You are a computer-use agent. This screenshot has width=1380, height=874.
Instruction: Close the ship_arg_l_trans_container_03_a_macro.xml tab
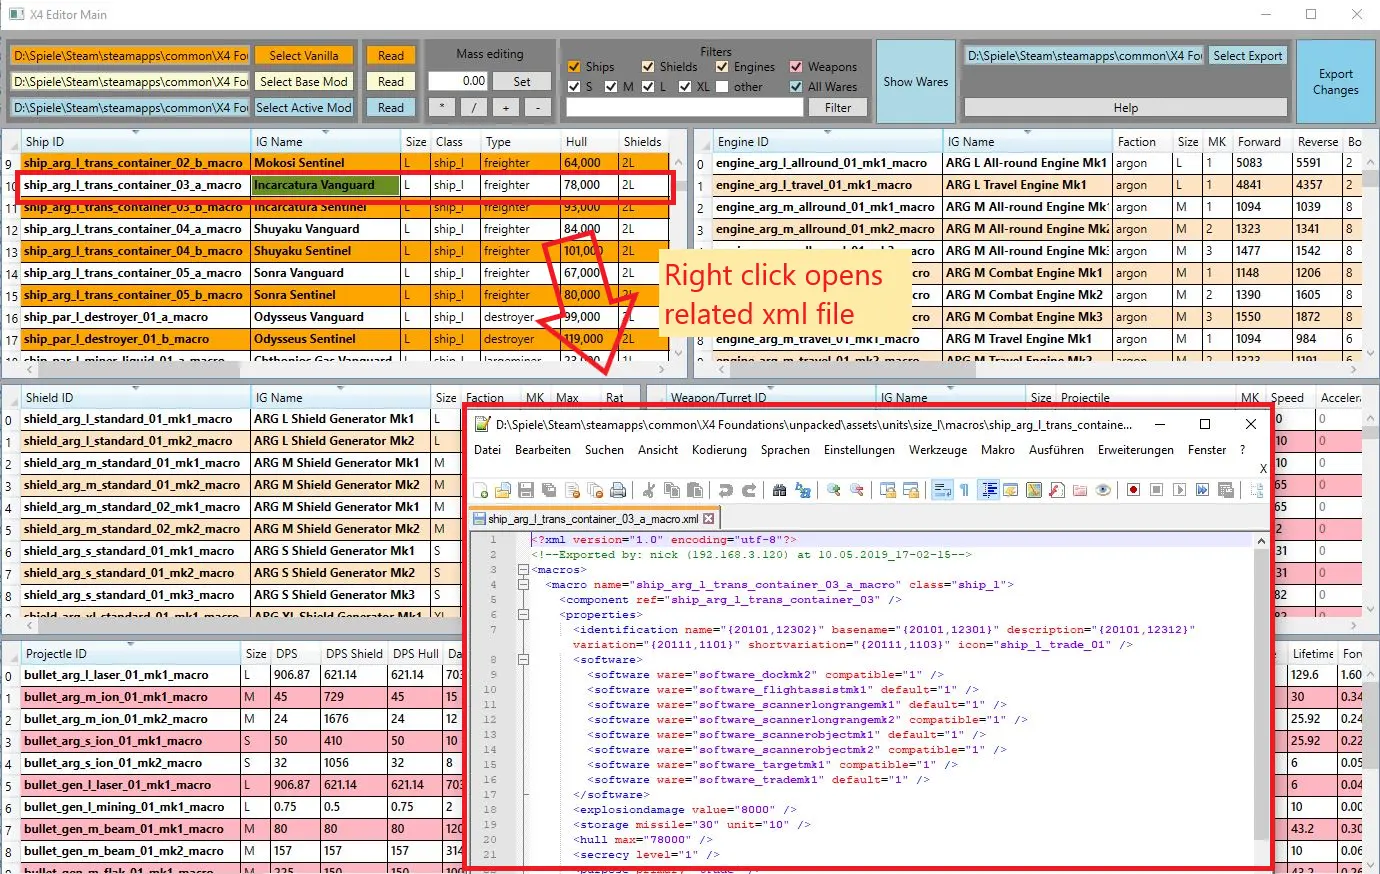pyautogui.click(x=709, y=519)
